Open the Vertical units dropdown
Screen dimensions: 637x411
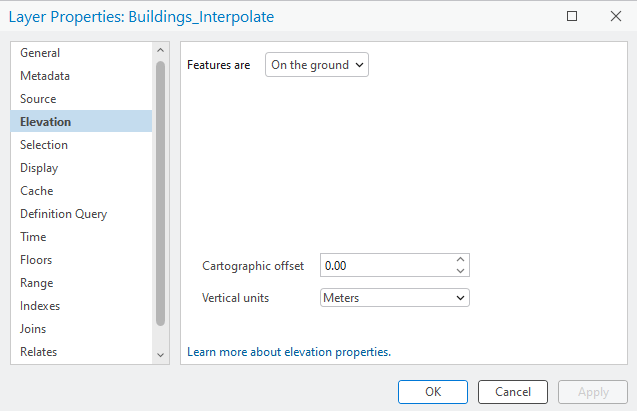click(x=394, y=297)
